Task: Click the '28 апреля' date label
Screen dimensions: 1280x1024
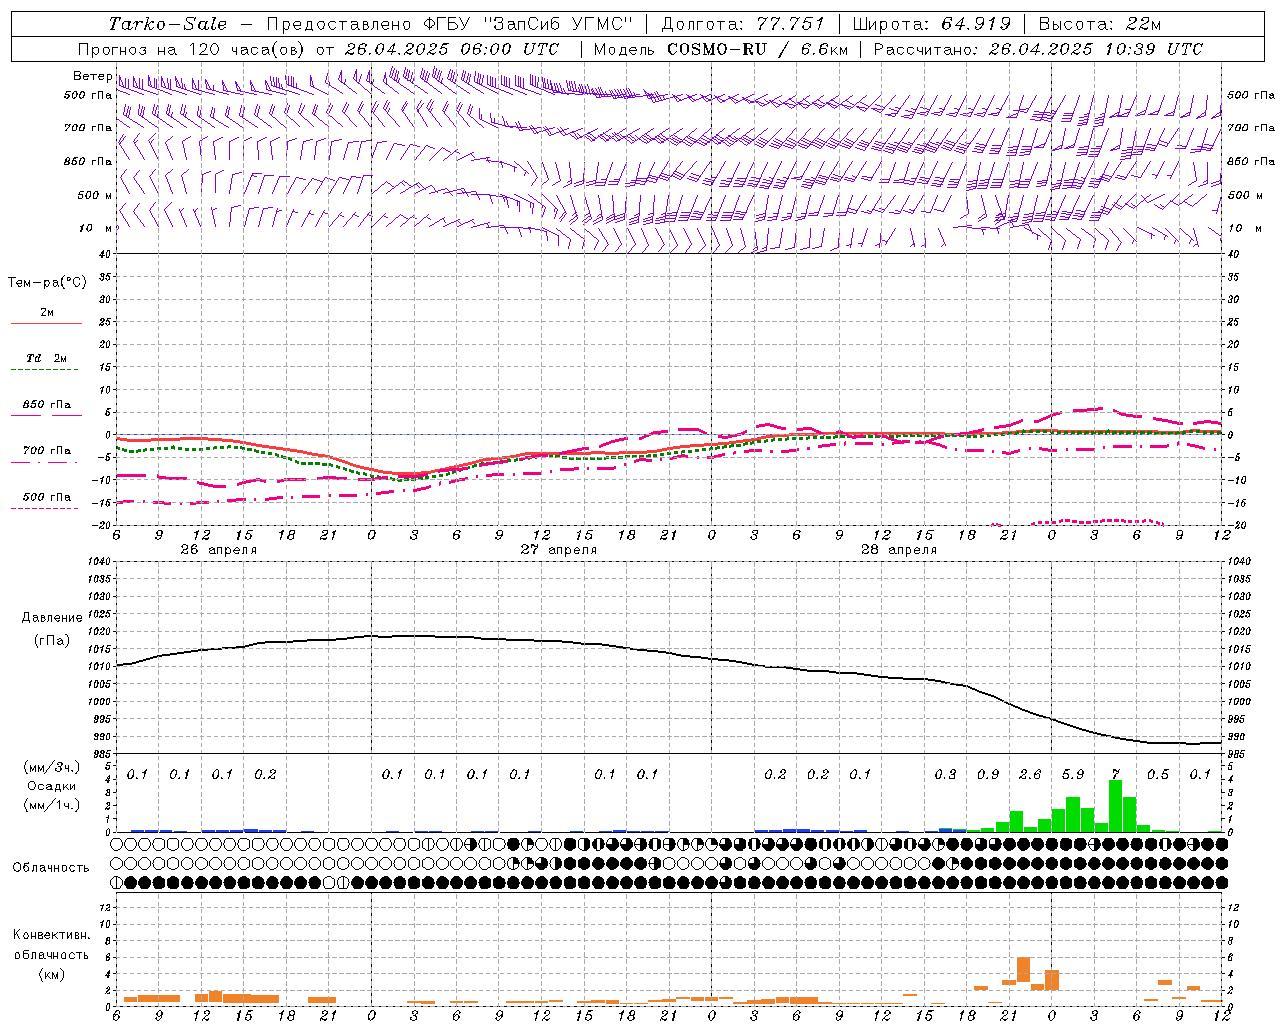Action: pyautogui.click(x=898, y=550)
